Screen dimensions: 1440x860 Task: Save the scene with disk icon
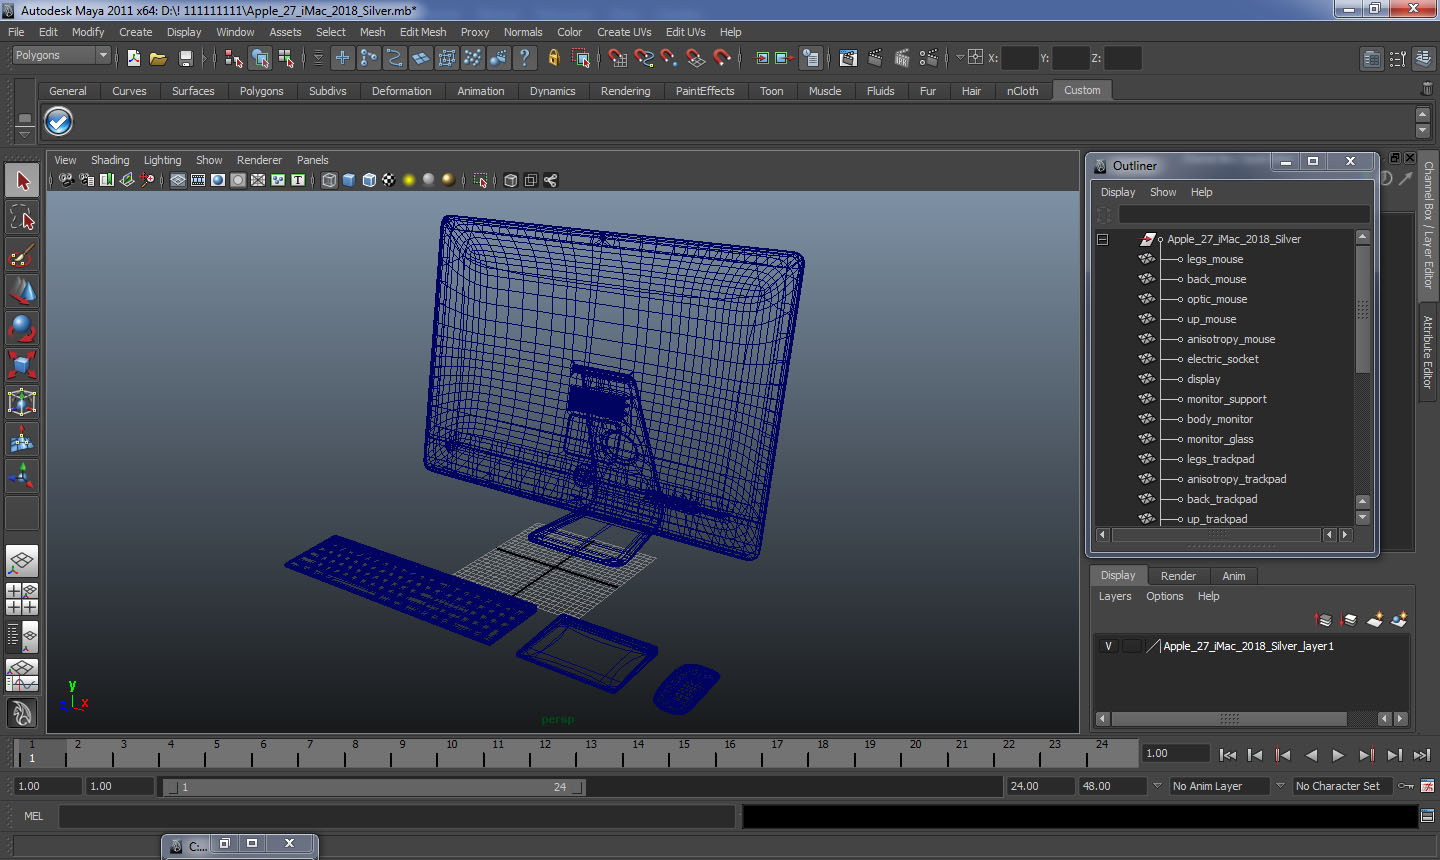[185, 58]
